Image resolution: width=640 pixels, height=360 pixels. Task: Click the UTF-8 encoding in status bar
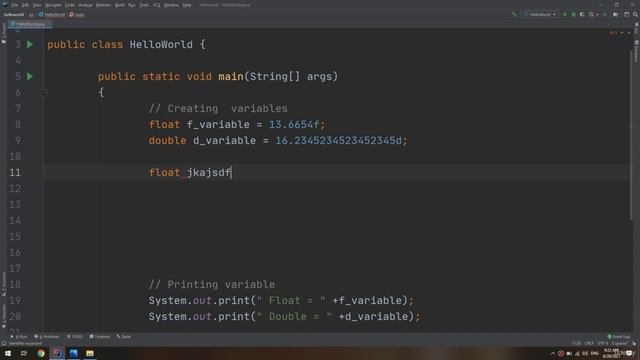click(603, 343)
